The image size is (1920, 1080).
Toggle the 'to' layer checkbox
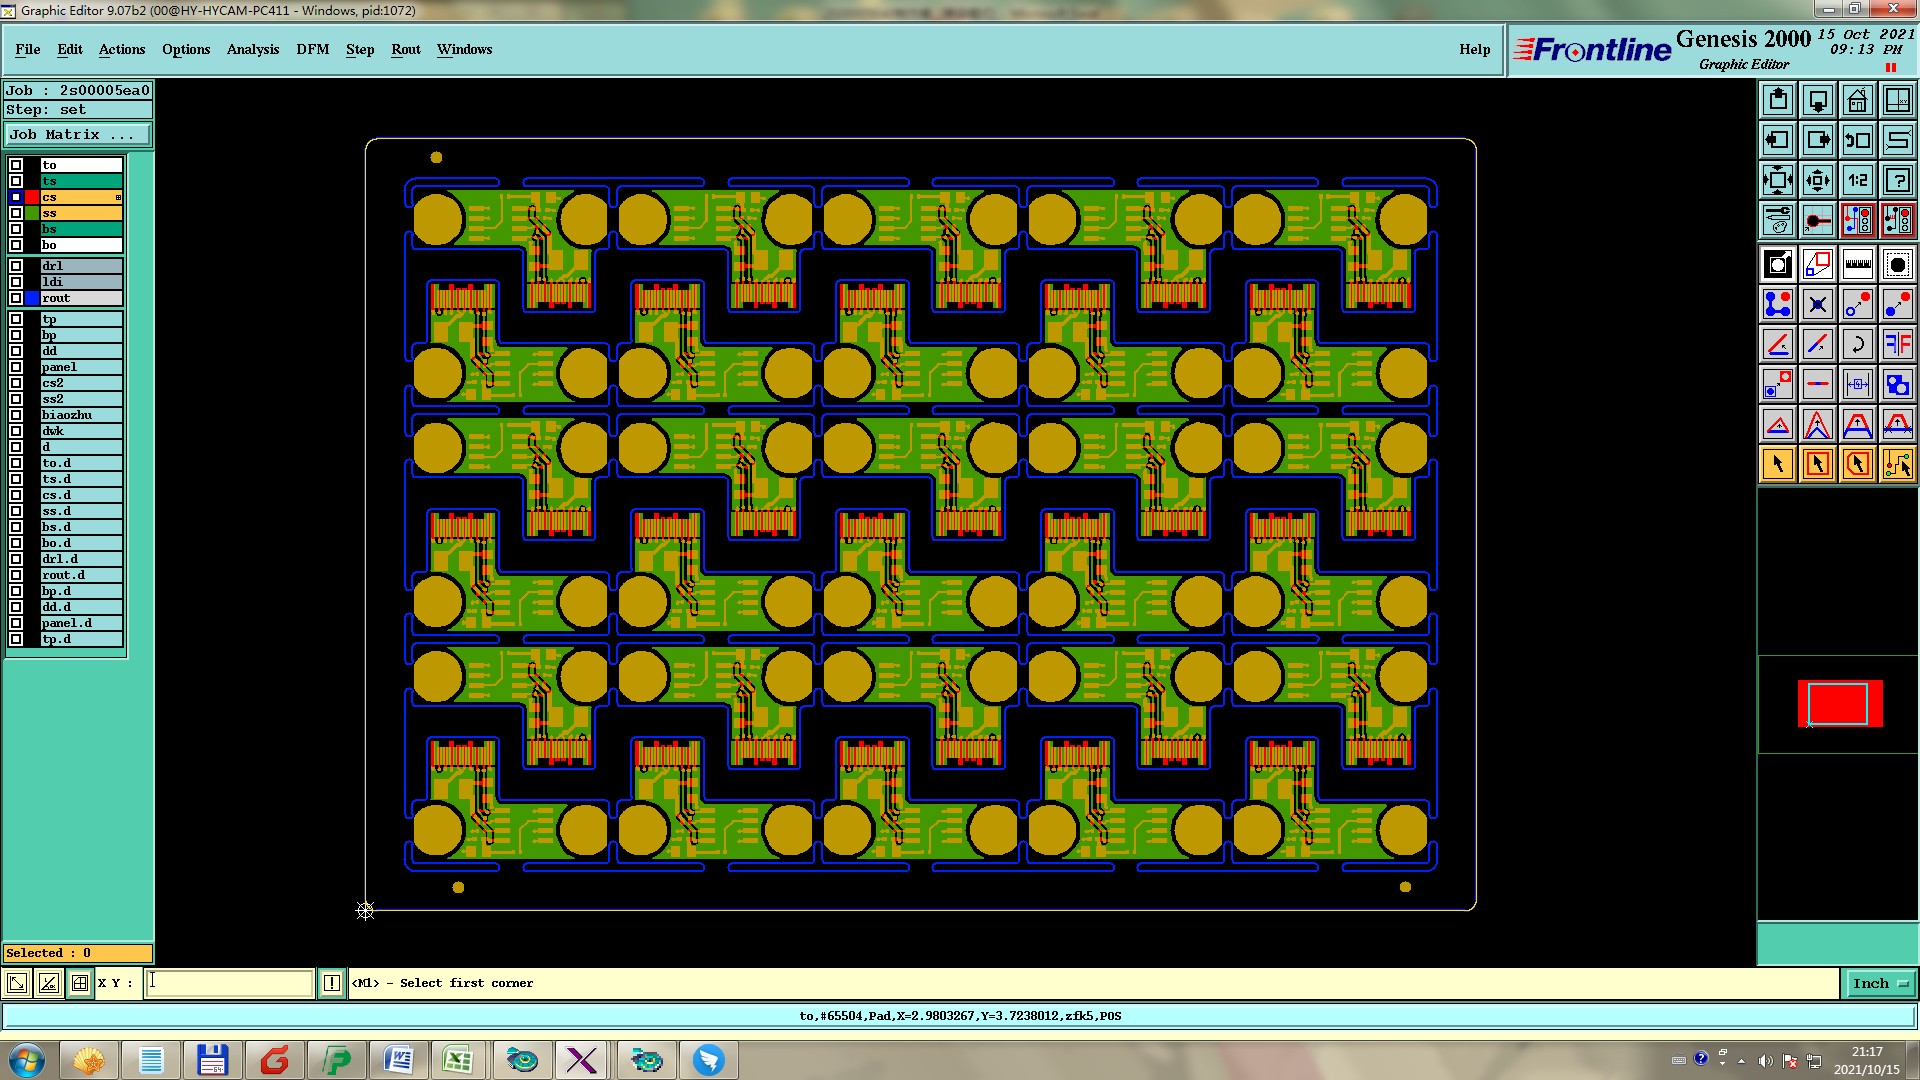click(16, 165)
